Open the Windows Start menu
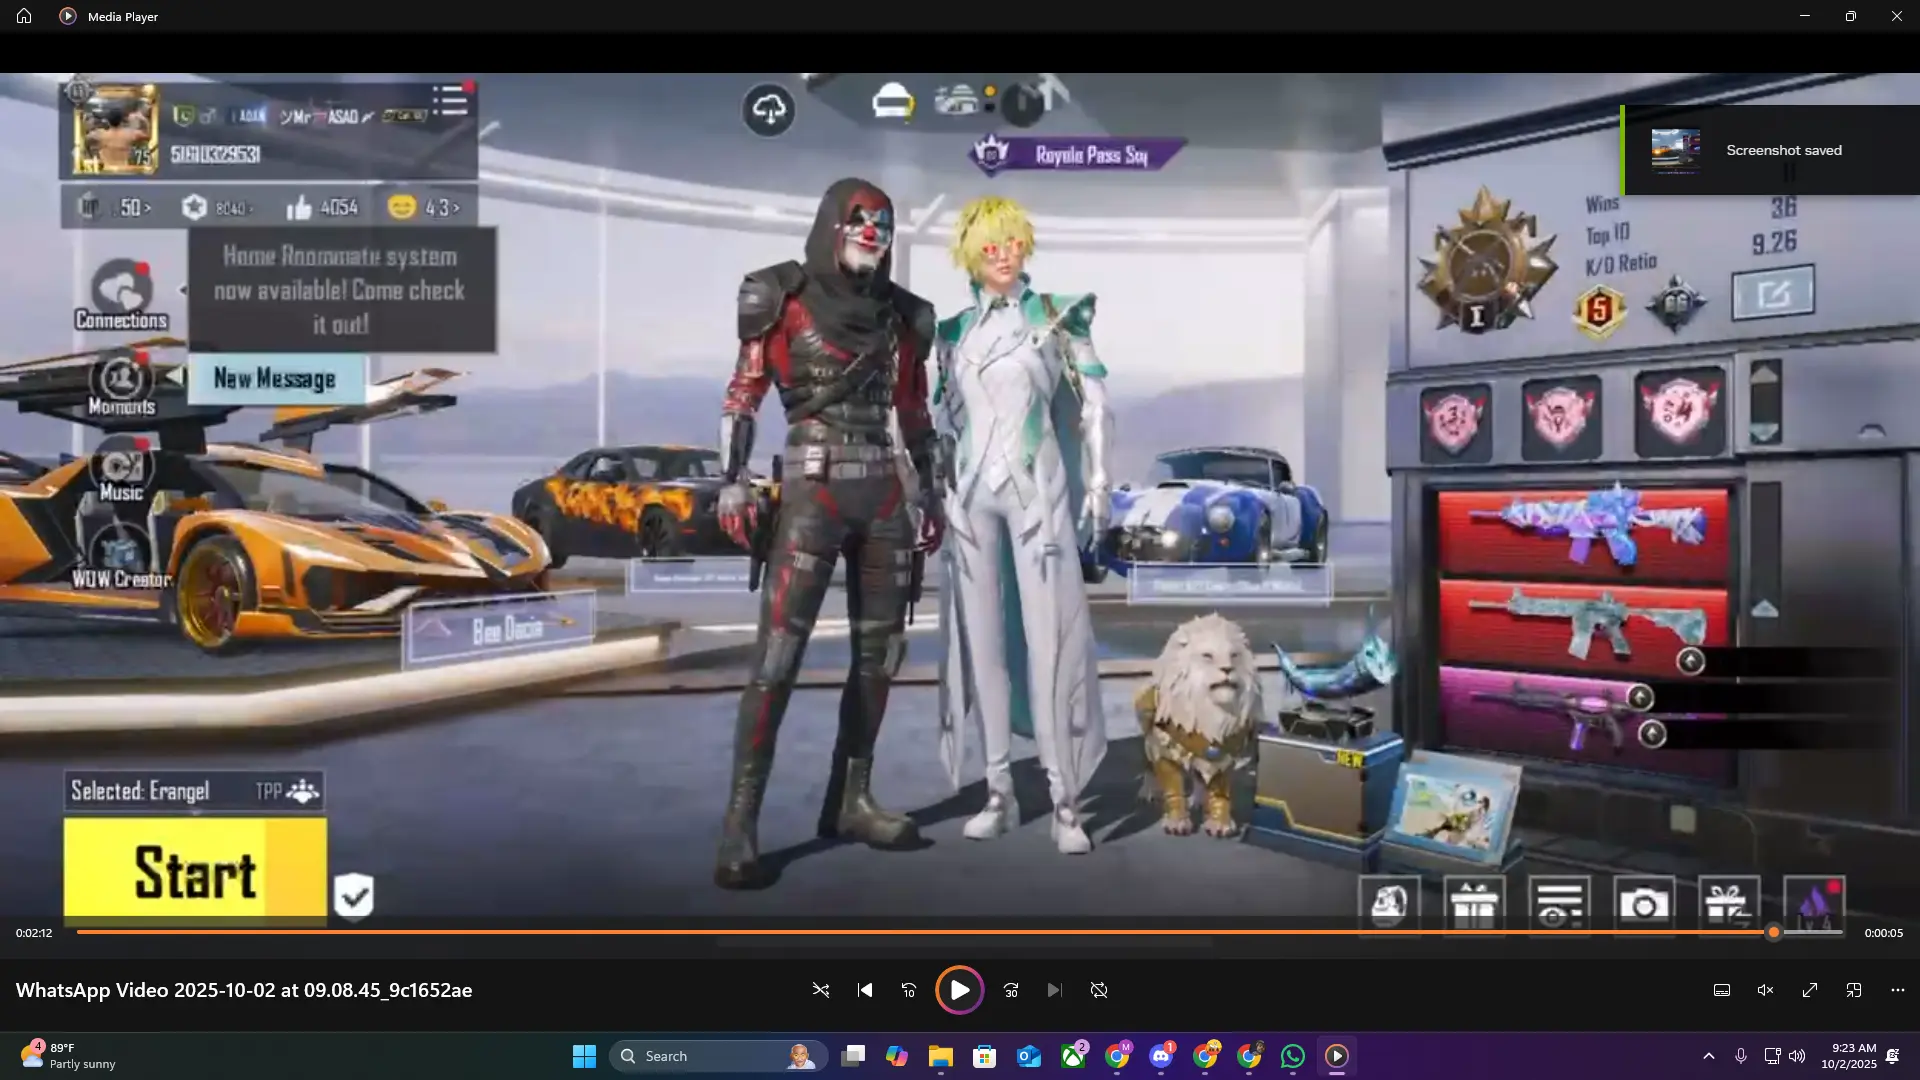 tap(584, 1056)
